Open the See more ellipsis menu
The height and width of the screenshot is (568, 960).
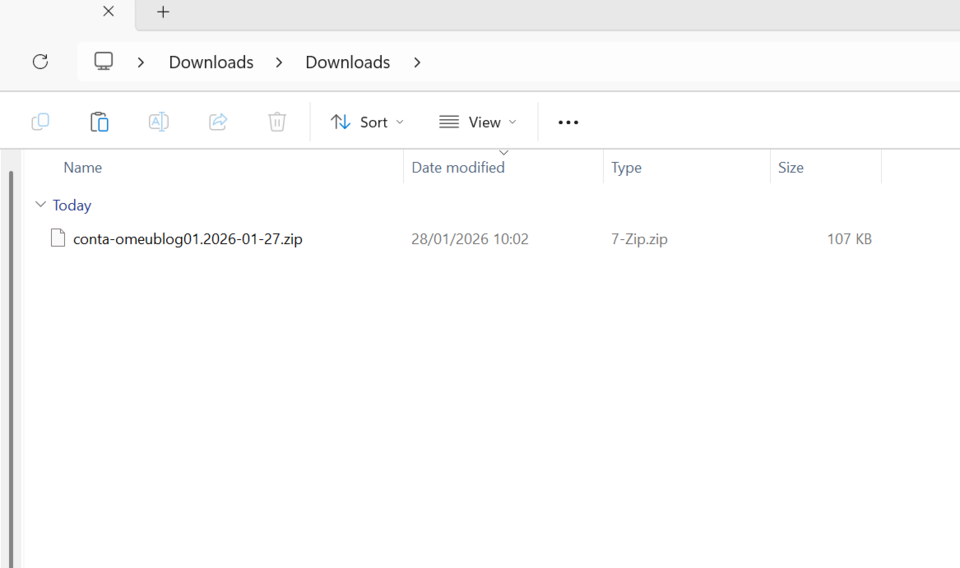pyautogui.click(x=568, y=122)
